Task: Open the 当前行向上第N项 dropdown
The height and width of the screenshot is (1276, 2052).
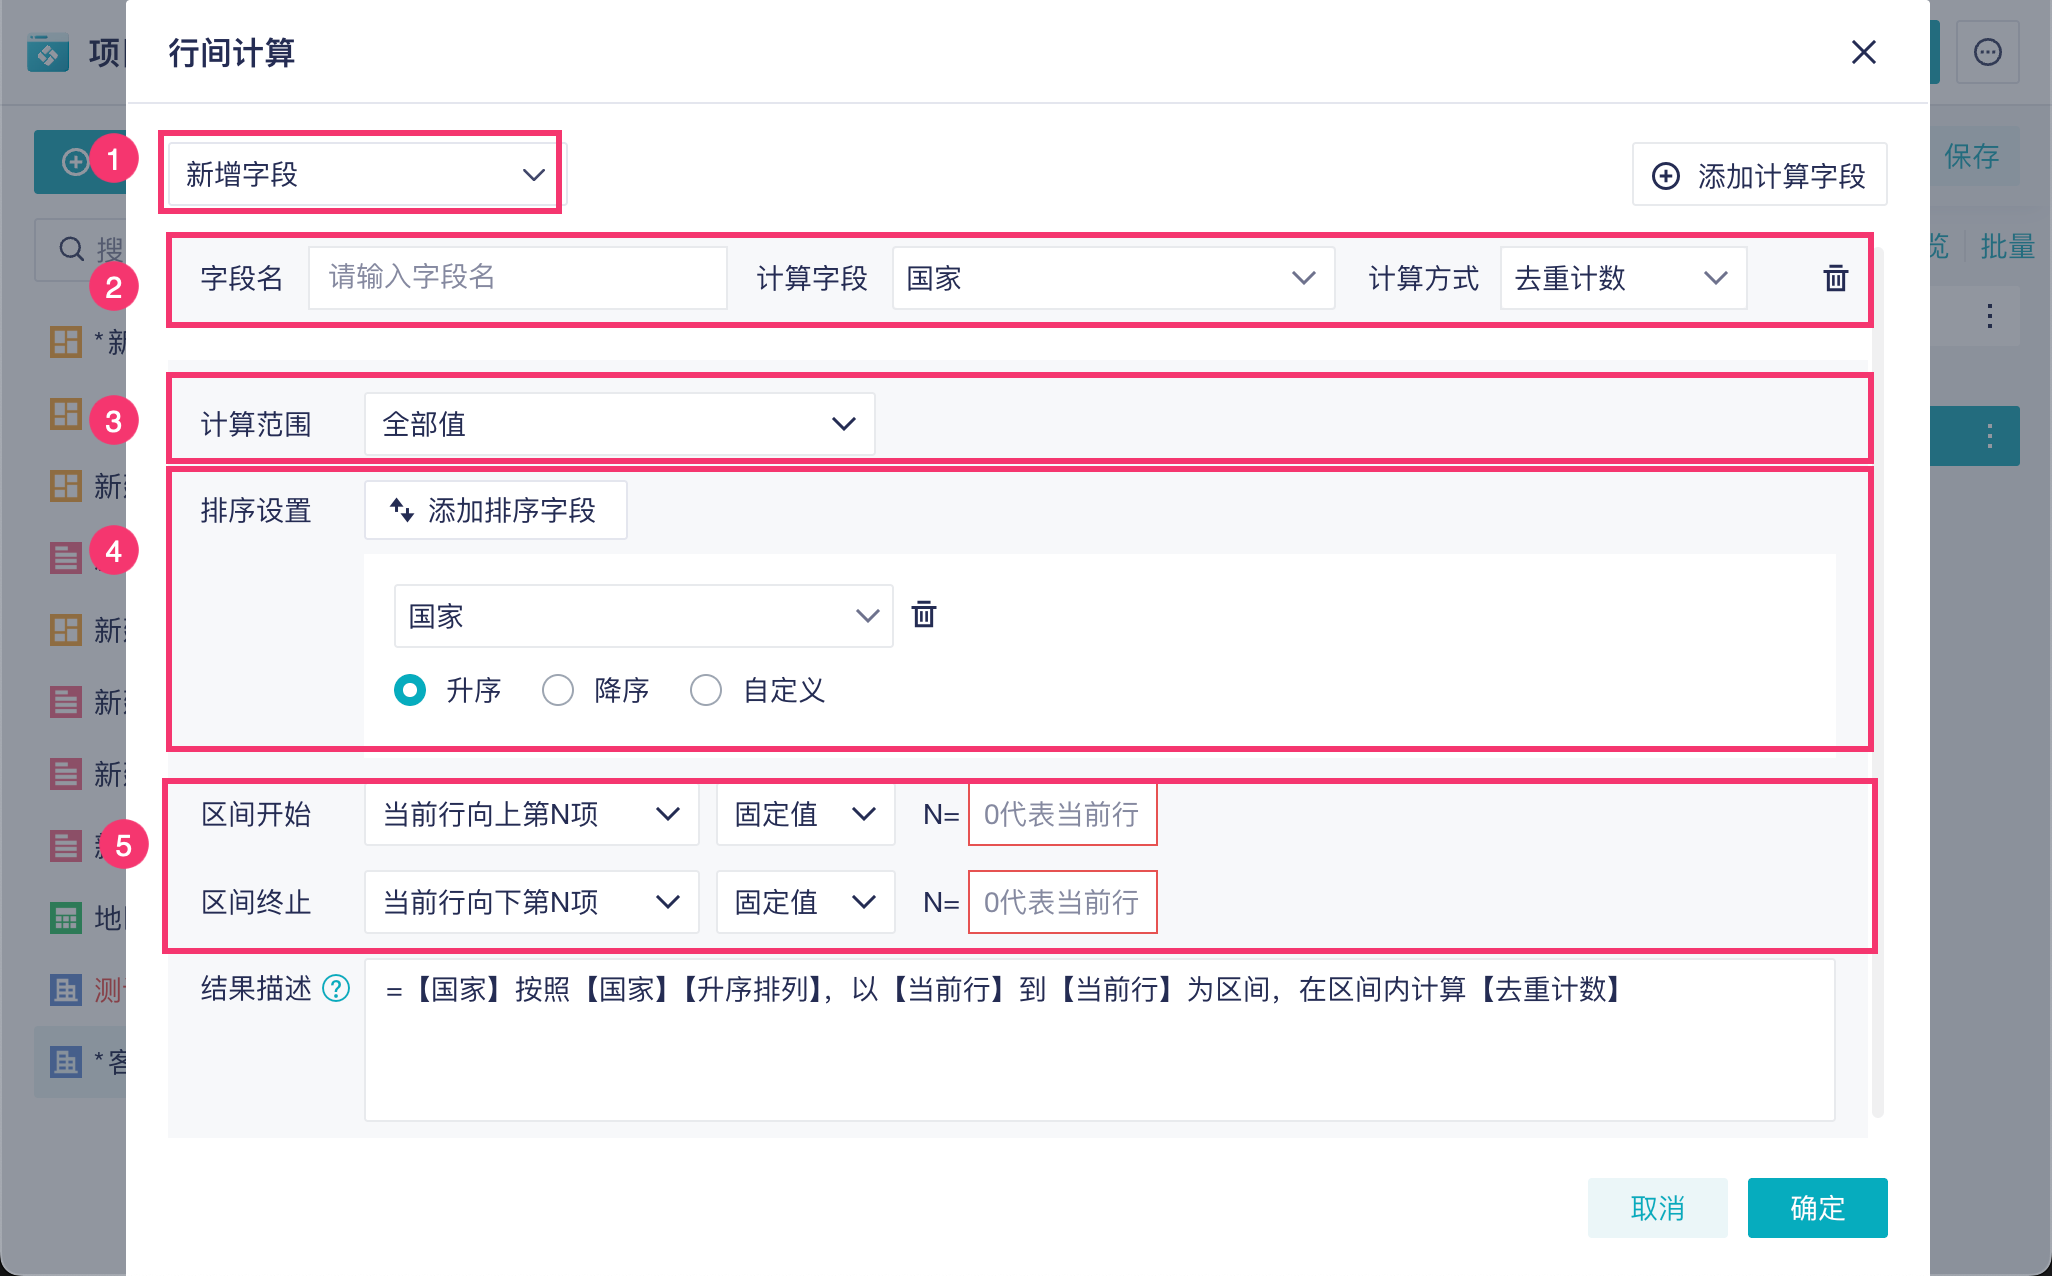Action: tap(531, 814)
